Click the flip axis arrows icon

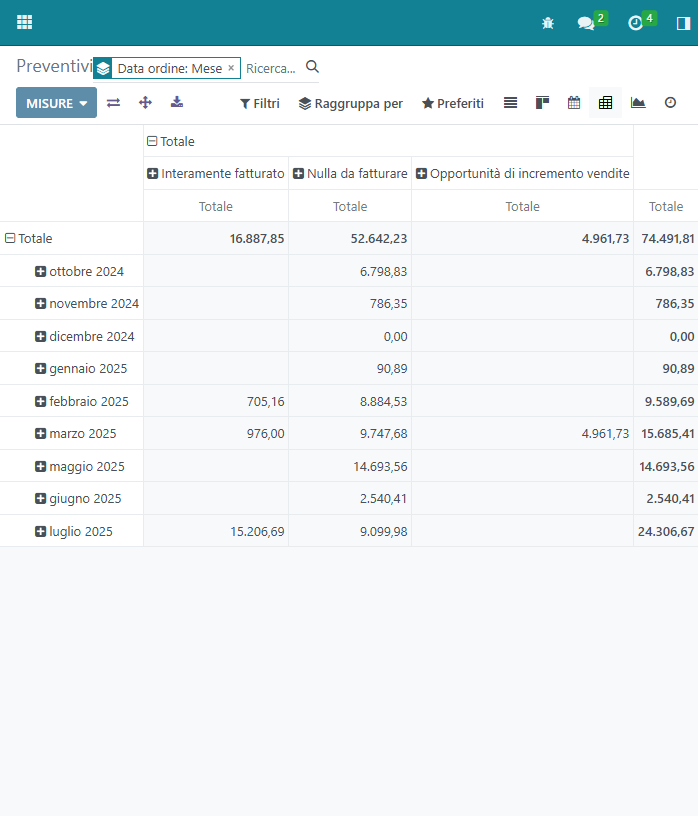click(113, 103)
